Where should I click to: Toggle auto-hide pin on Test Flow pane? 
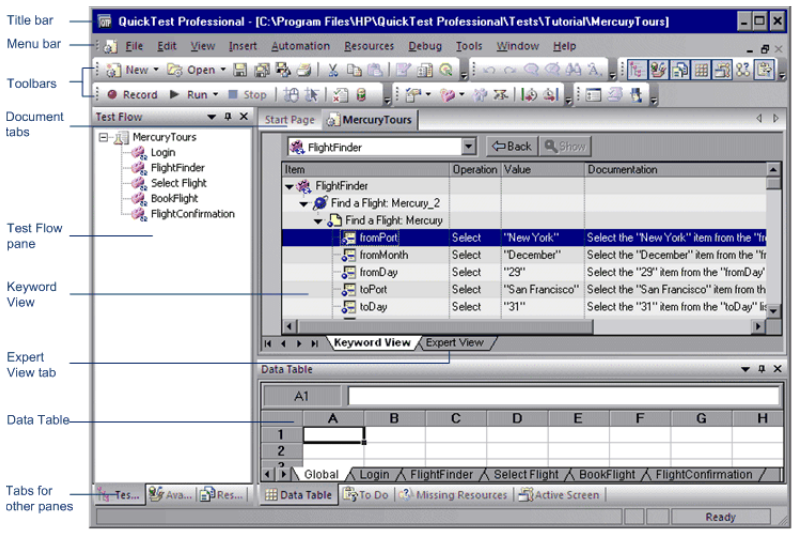point(228,117)
